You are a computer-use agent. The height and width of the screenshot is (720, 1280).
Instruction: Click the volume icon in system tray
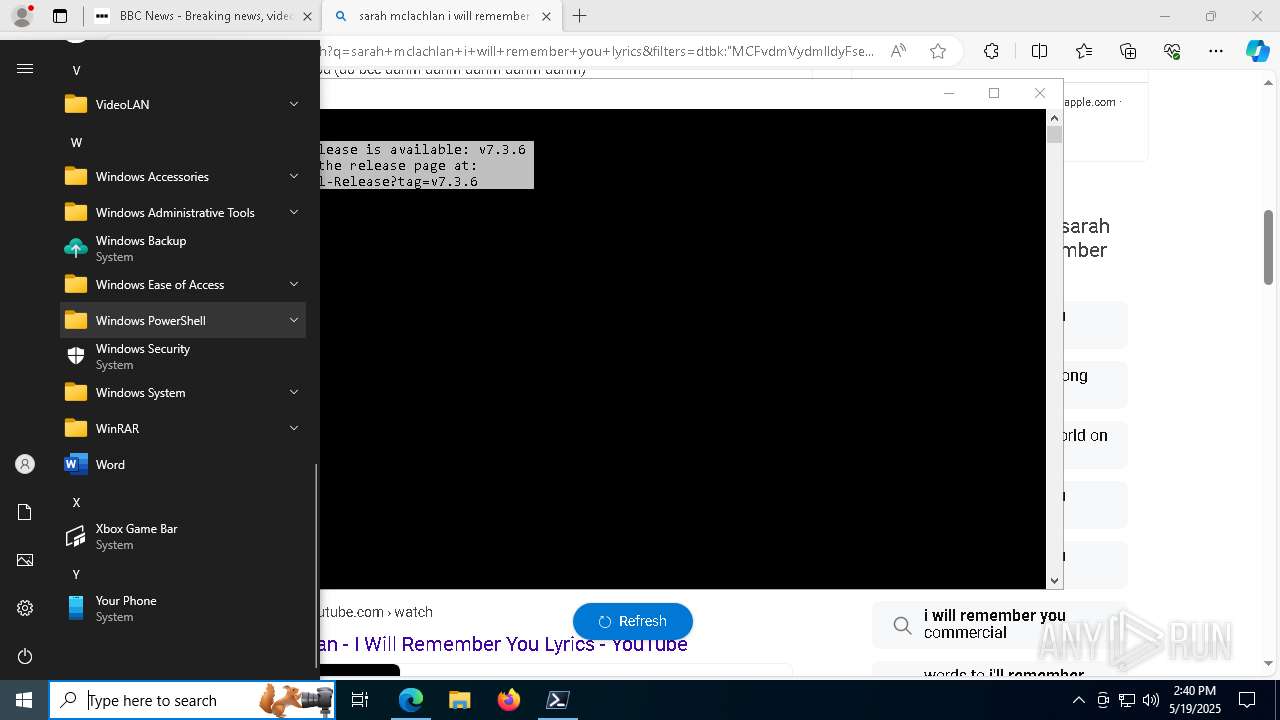click(1151, 700)
